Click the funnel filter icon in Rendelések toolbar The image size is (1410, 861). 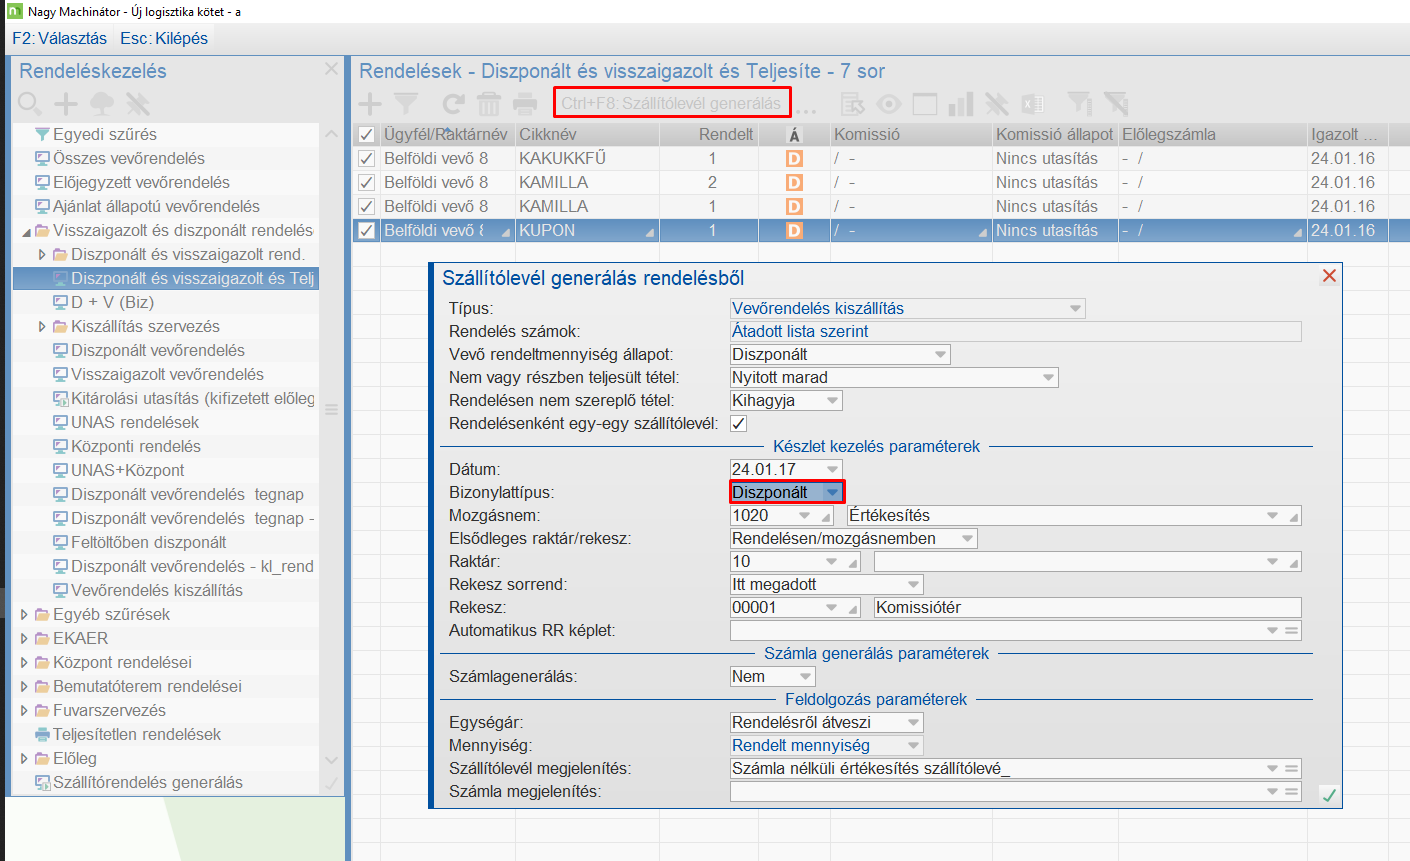click(x=406, y=103)
